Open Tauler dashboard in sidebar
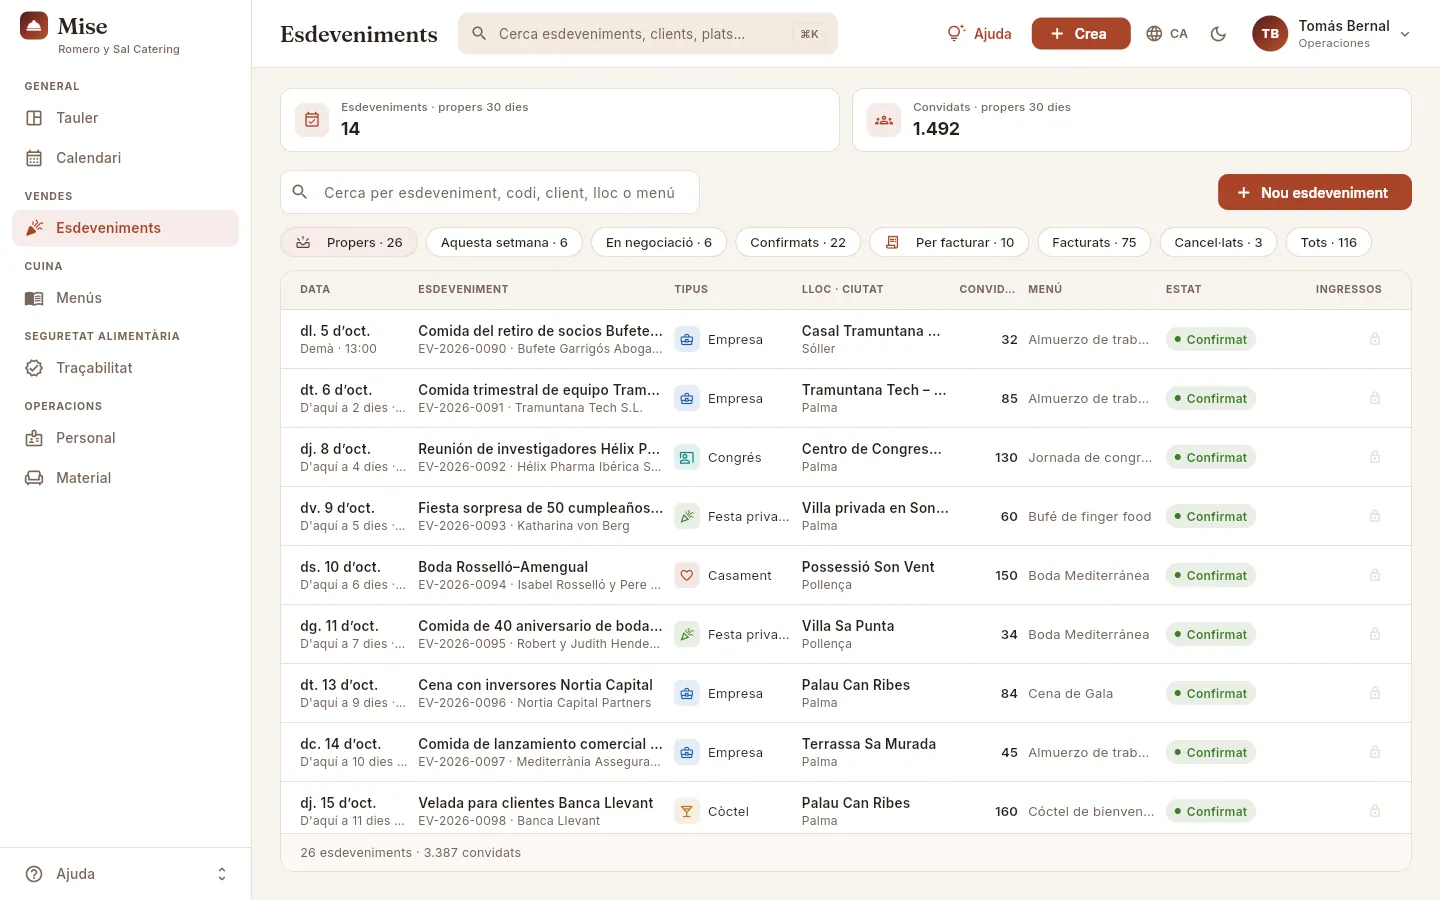Screen dimensions: 1440x900 click(125, 118)
